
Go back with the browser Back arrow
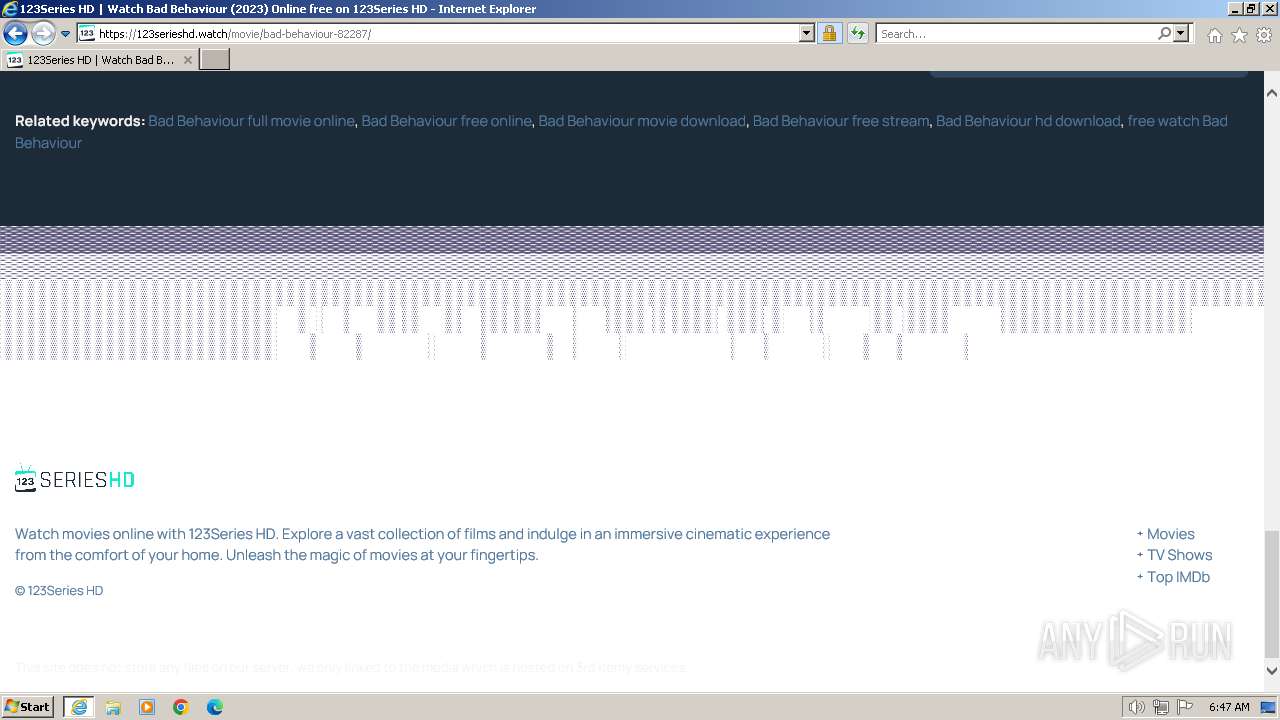click(x=15, y=34)
